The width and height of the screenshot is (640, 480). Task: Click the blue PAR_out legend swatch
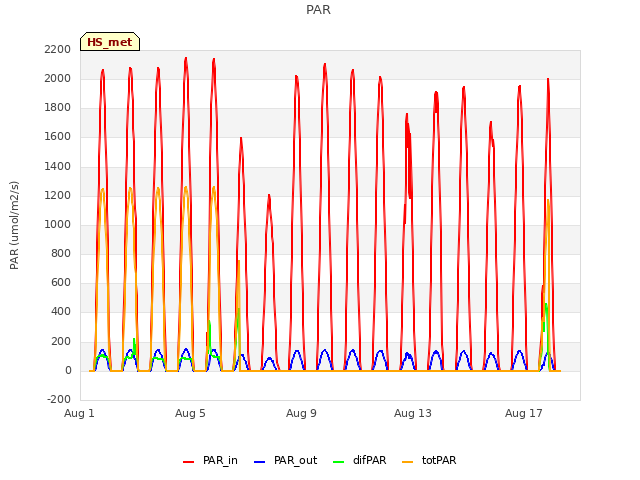pyautogui.click(x=259, y=462)
